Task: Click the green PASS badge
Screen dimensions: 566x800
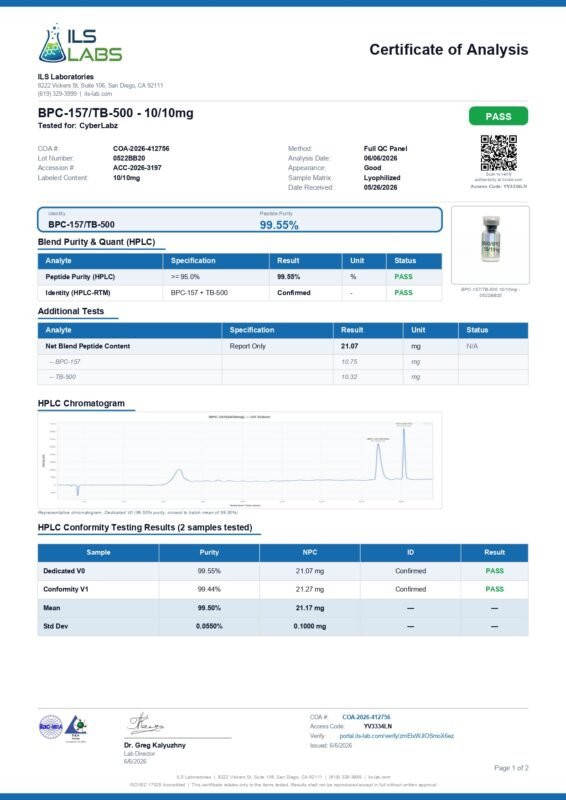Action: pyautogui.click(x=498, y=116)
